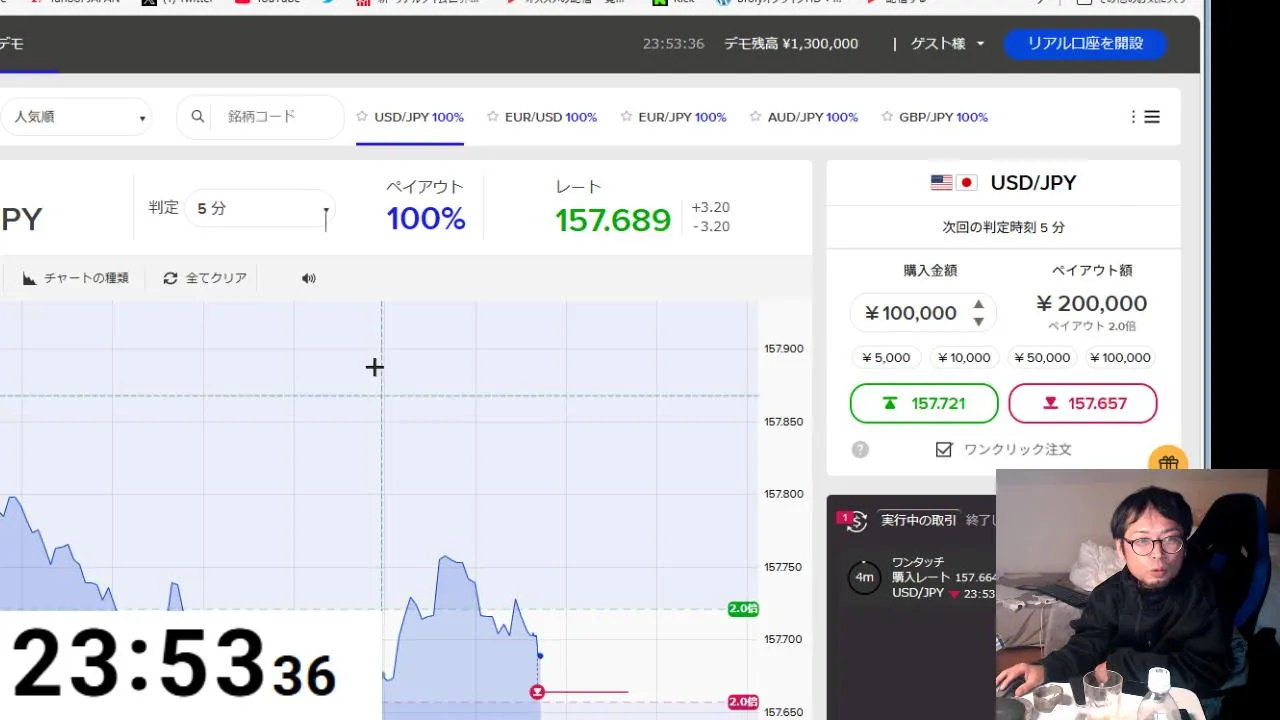Buy Low at 157.657 red button

pyautogui.click(x=1083, y=404)
